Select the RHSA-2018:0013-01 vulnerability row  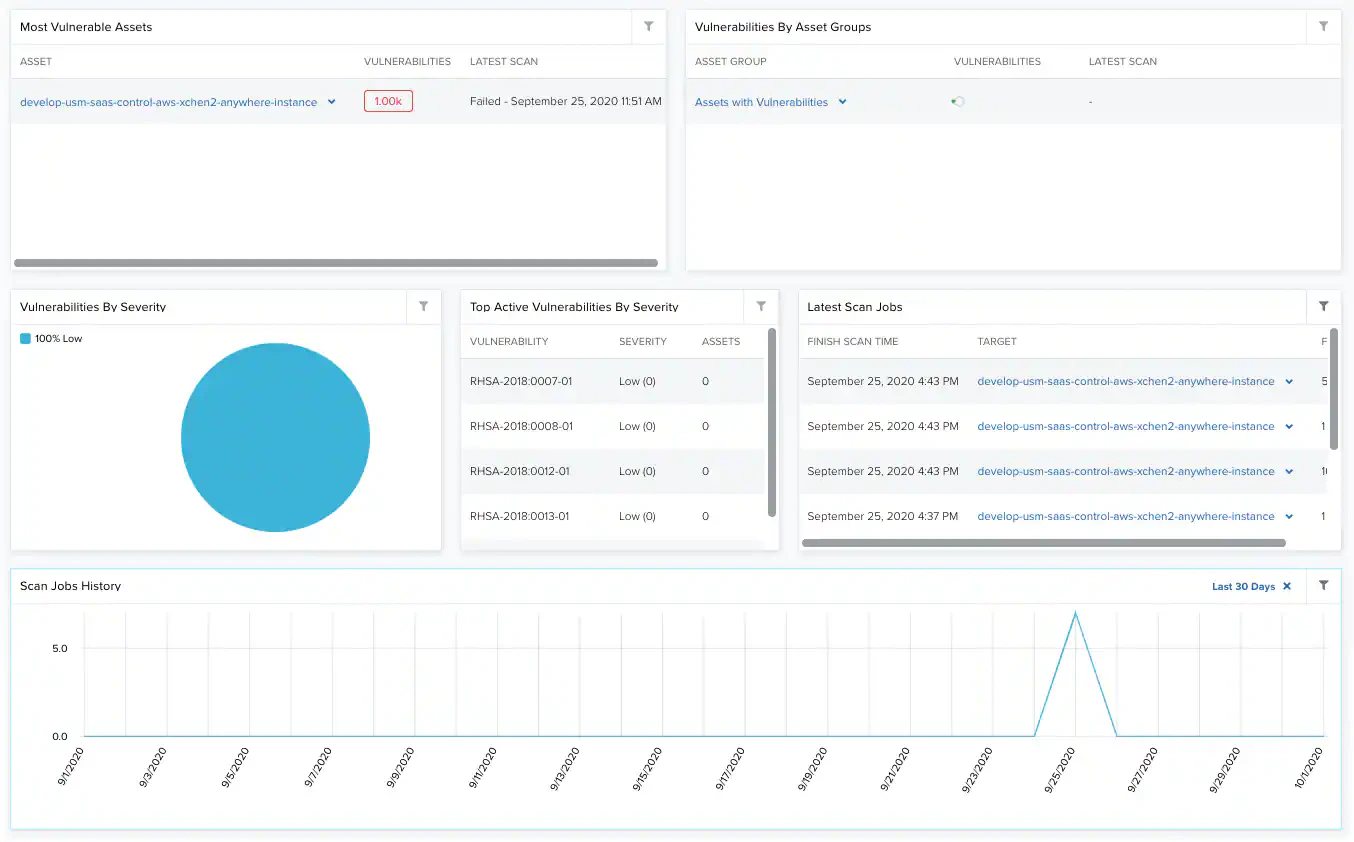(x=612, y=516)
